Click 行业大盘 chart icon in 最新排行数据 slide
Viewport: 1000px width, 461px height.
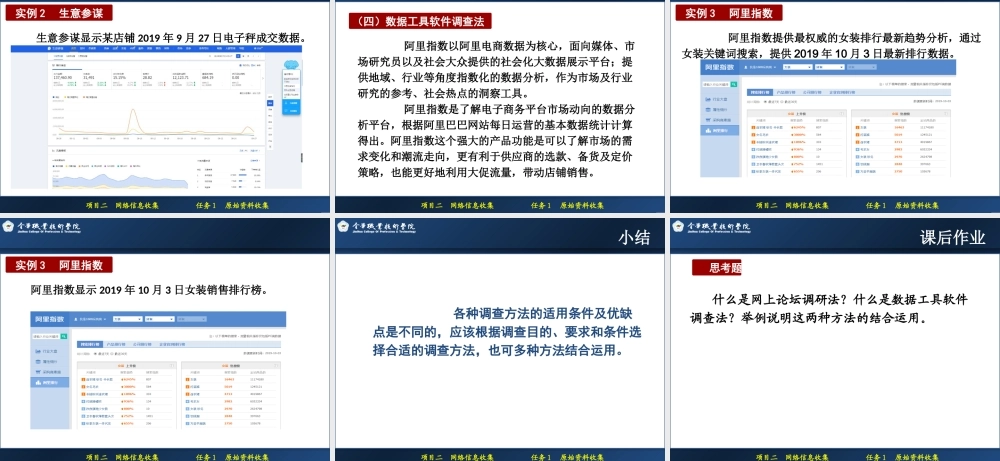coord(708,99)
